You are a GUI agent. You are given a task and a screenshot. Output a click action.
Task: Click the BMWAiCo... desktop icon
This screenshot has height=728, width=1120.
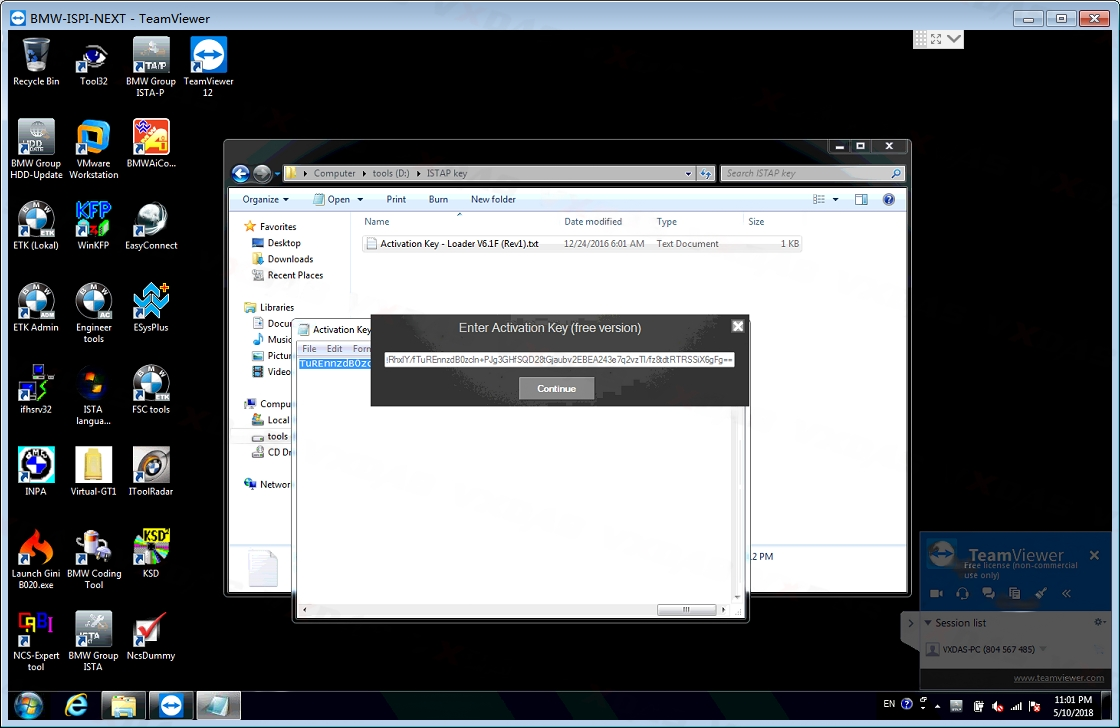[151, 144]
